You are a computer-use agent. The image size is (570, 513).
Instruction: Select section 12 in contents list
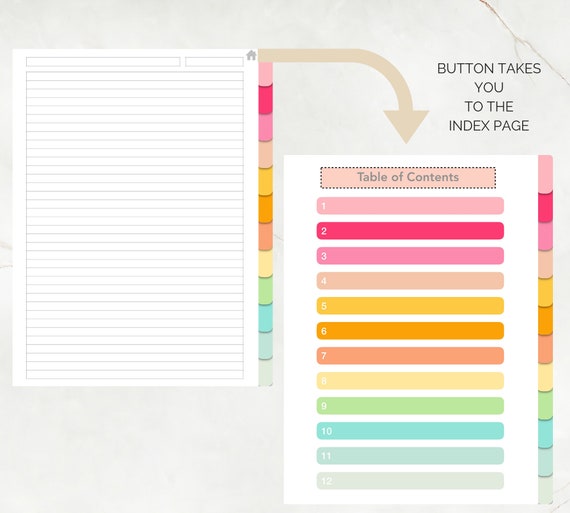click(410, 481)
